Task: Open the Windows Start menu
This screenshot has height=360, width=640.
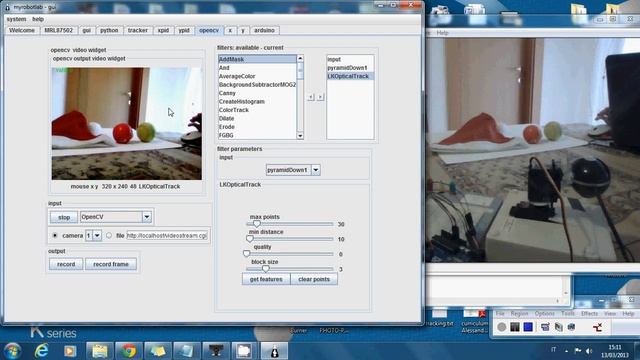Action: click(x=12, y=351)
